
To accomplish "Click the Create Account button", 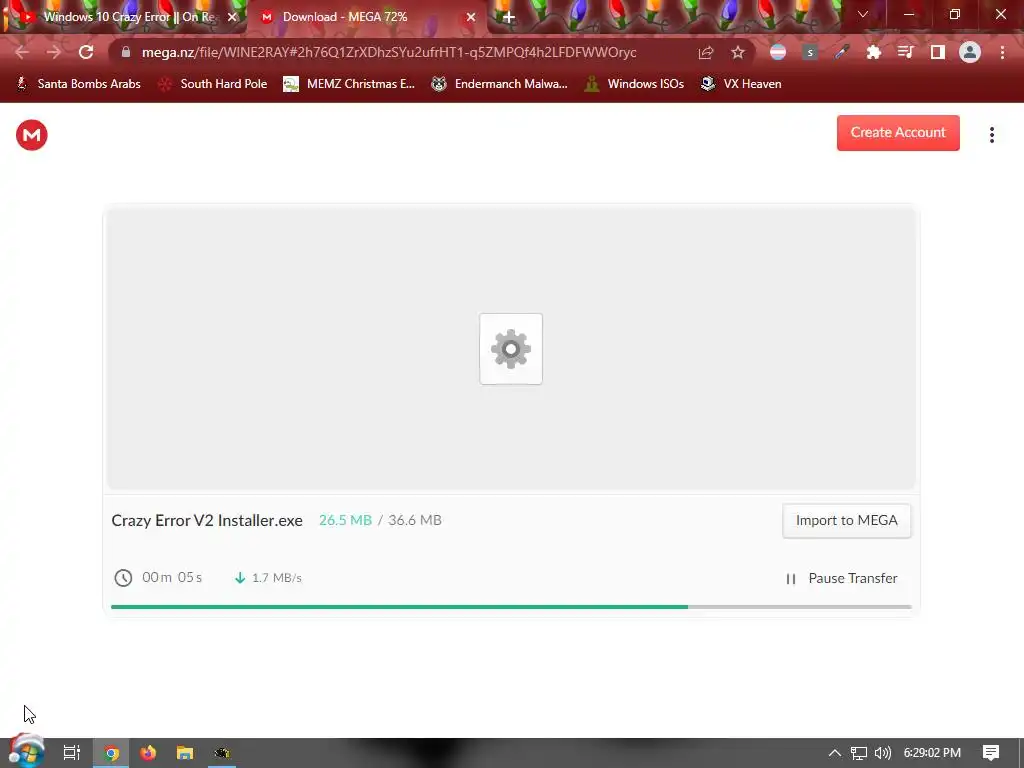I will click(898, 133).
